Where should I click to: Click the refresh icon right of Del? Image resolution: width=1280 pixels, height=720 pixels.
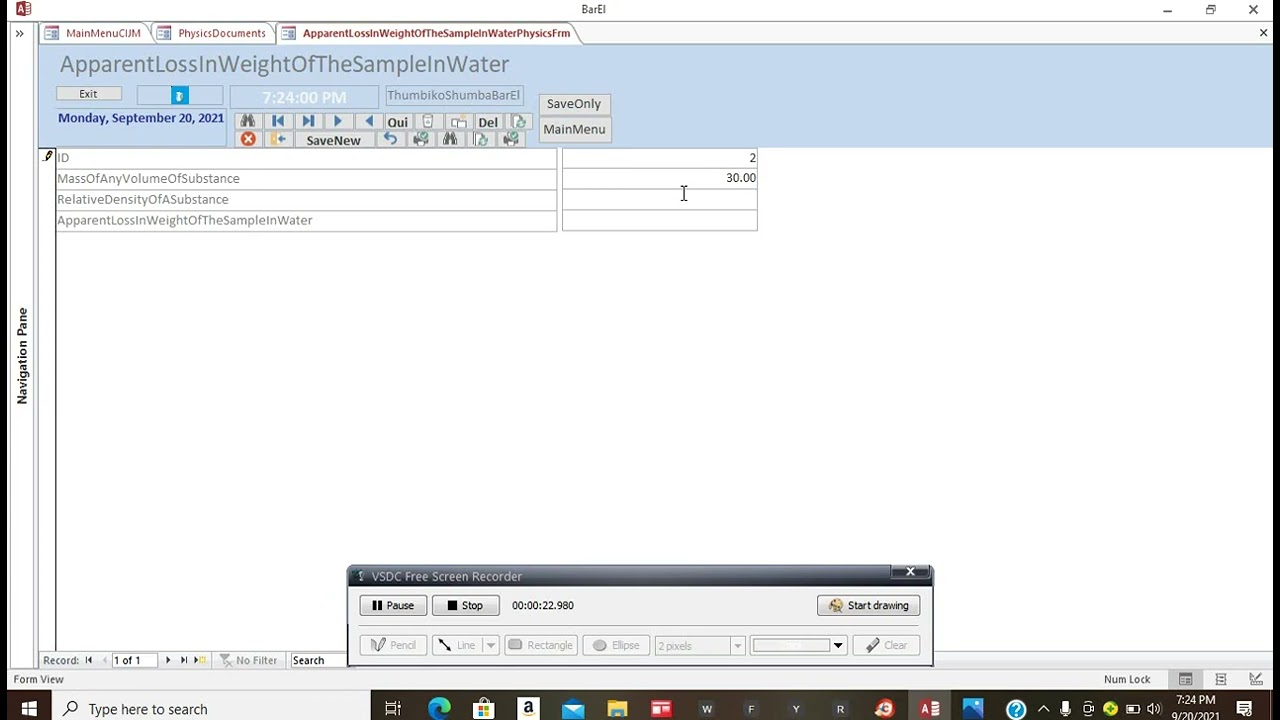518,122
